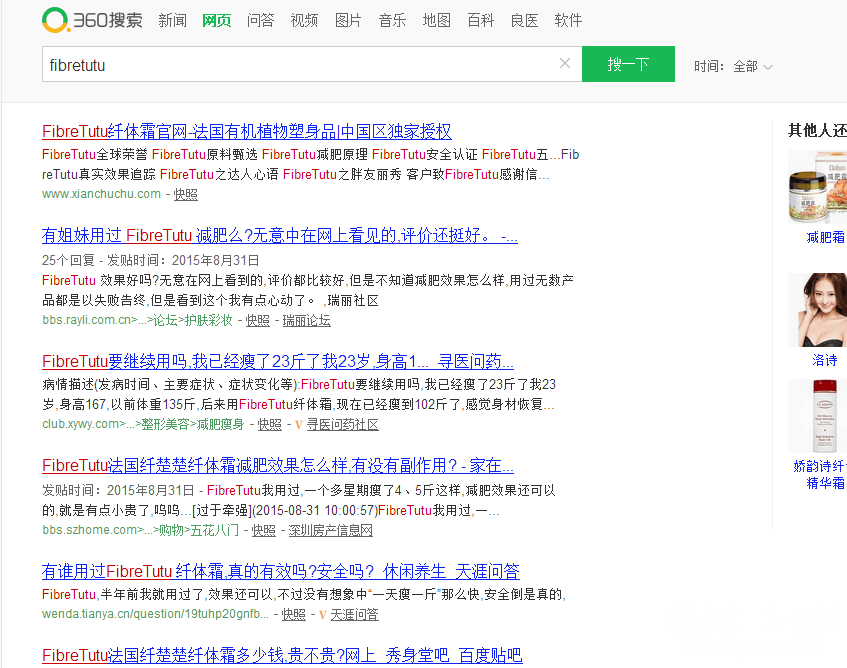Click the 25个回复 发贴时间 2015年8月31日 text
Screen dimensions: 847x668
(151, 260)
